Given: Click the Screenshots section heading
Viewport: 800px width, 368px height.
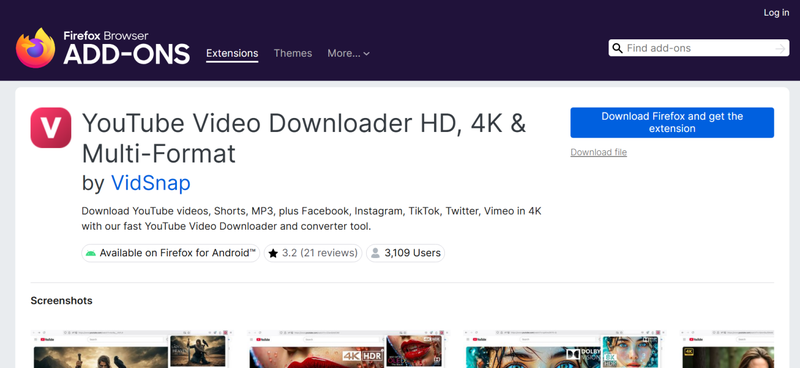Looking at the screenshot, I should (61, 301).
